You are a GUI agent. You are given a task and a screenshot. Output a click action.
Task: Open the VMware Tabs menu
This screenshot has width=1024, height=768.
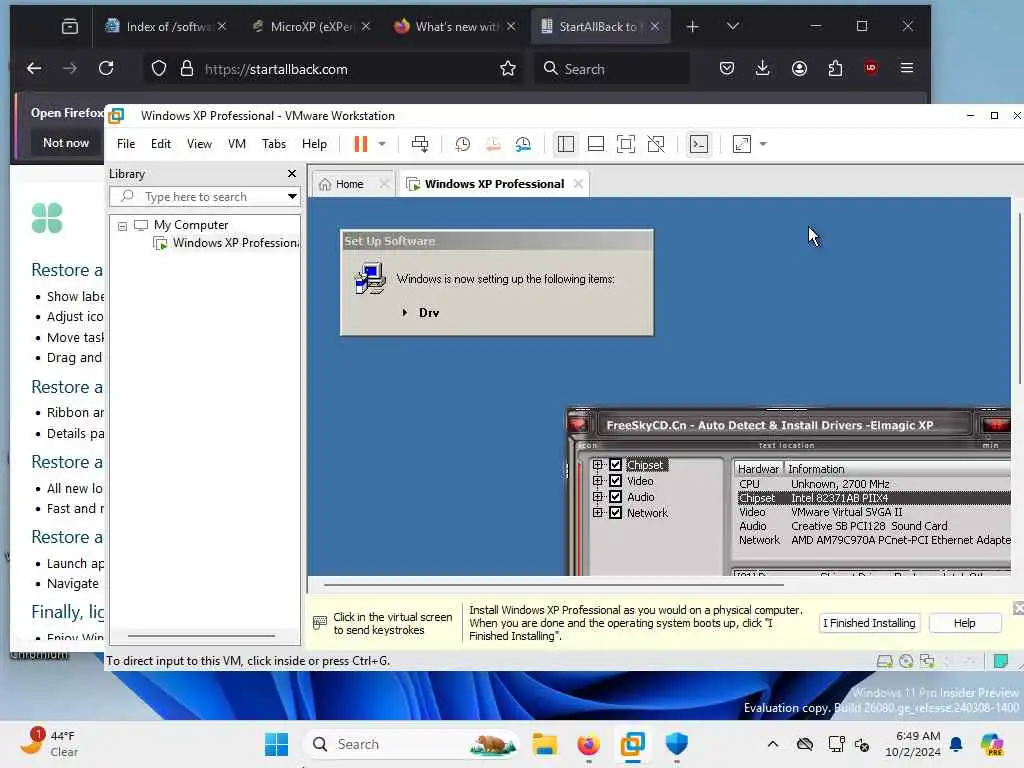[274, 144]
